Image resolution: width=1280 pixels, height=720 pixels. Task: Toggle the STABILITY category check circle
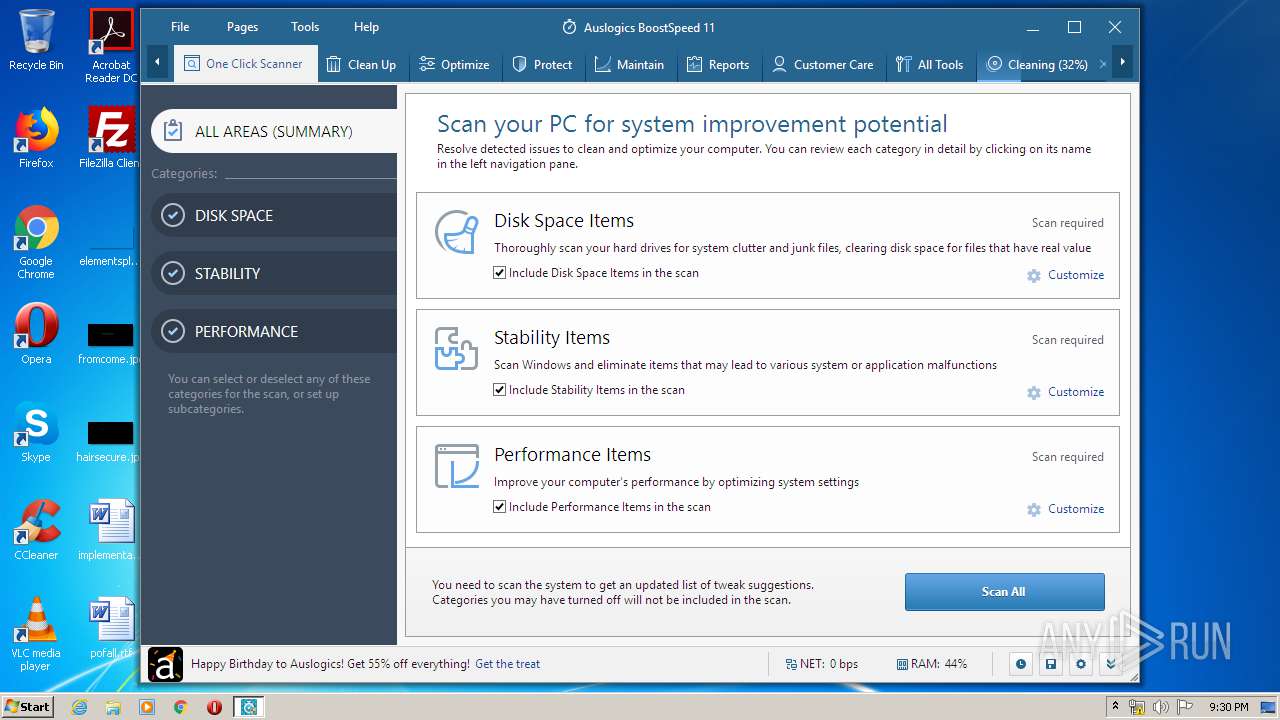click(x=173, y=273)
